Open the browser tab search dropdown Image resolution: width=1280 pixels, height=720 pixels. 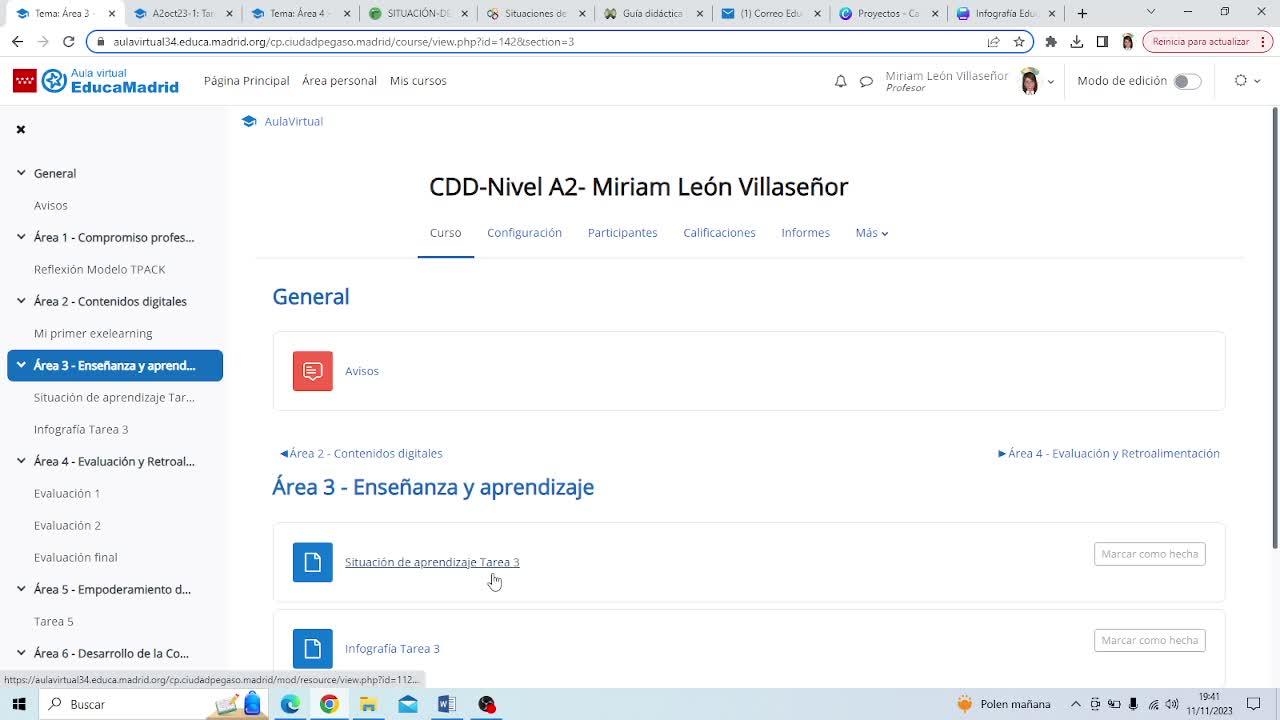pos(1150,13)
